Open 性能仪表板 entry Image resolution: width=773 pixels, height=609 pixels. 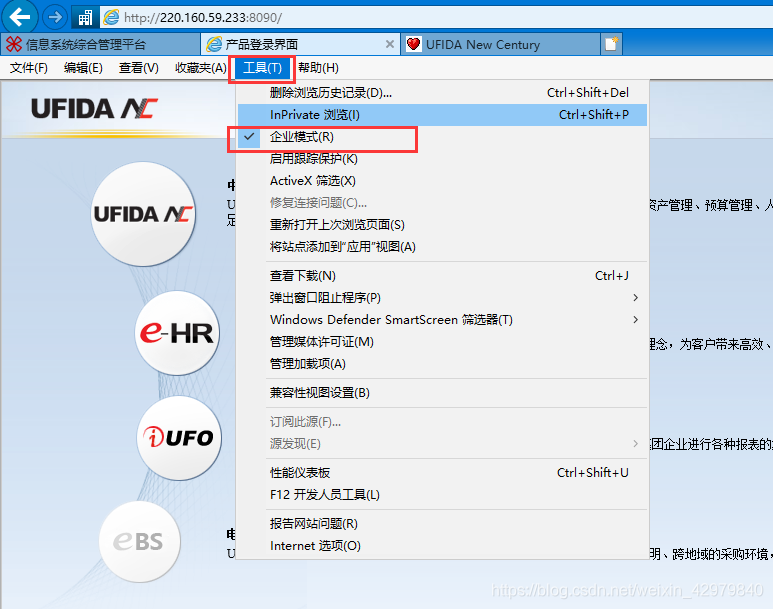coord(442,473)
